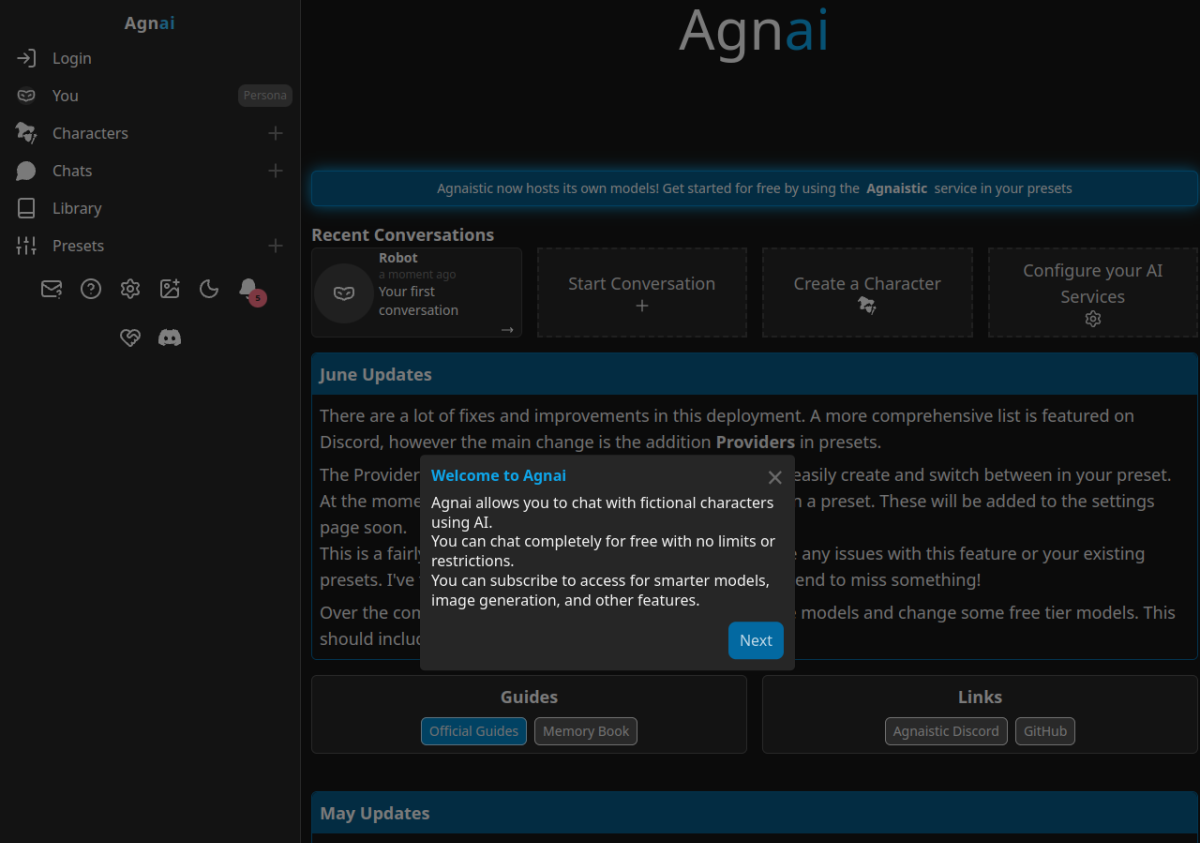Open the GitHub link button
This screenshot has height=843, width=1200.
[1045, 731]
